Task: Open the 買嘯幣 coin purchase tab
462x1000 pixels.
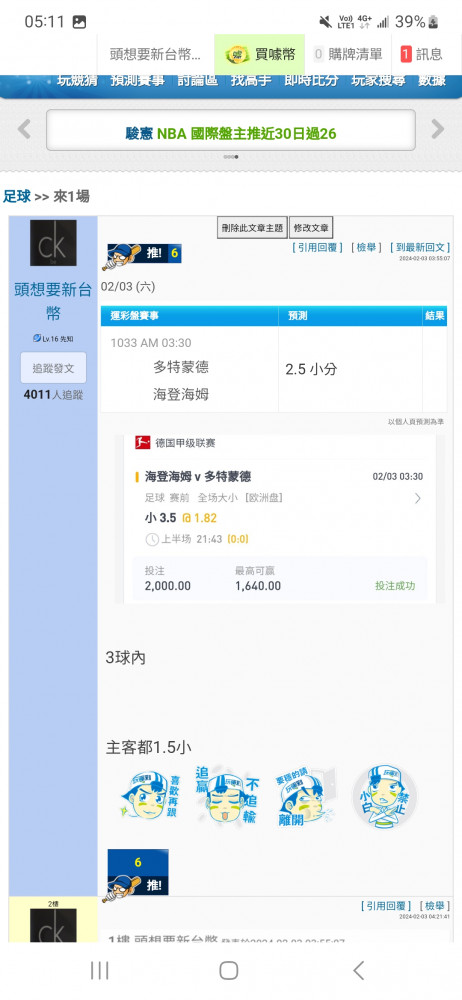Action: 259,54
